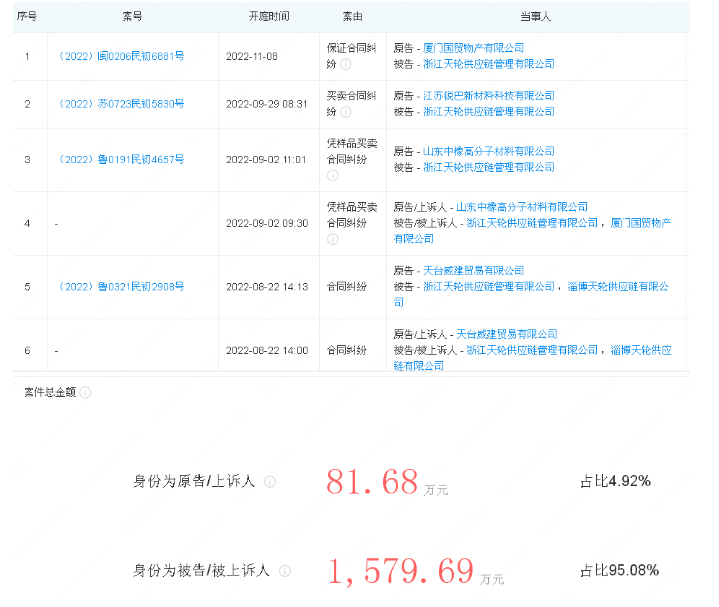Select hearing date 2022-11-08
Viewport: 719px width, 607px height.
click(x=252, y=56)
